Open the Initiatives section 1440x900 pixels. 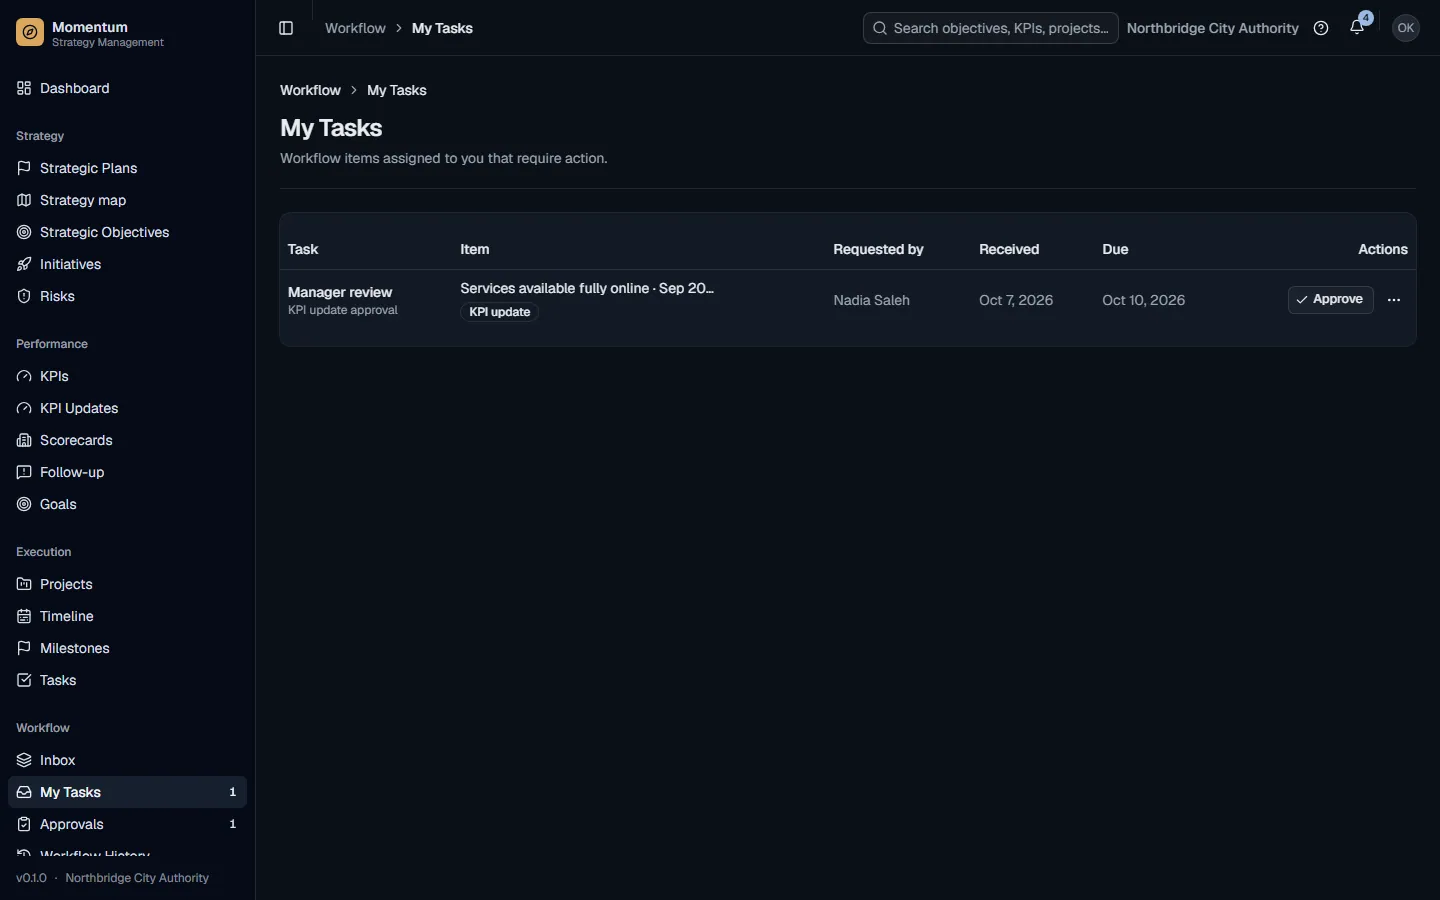click(127, 264)
